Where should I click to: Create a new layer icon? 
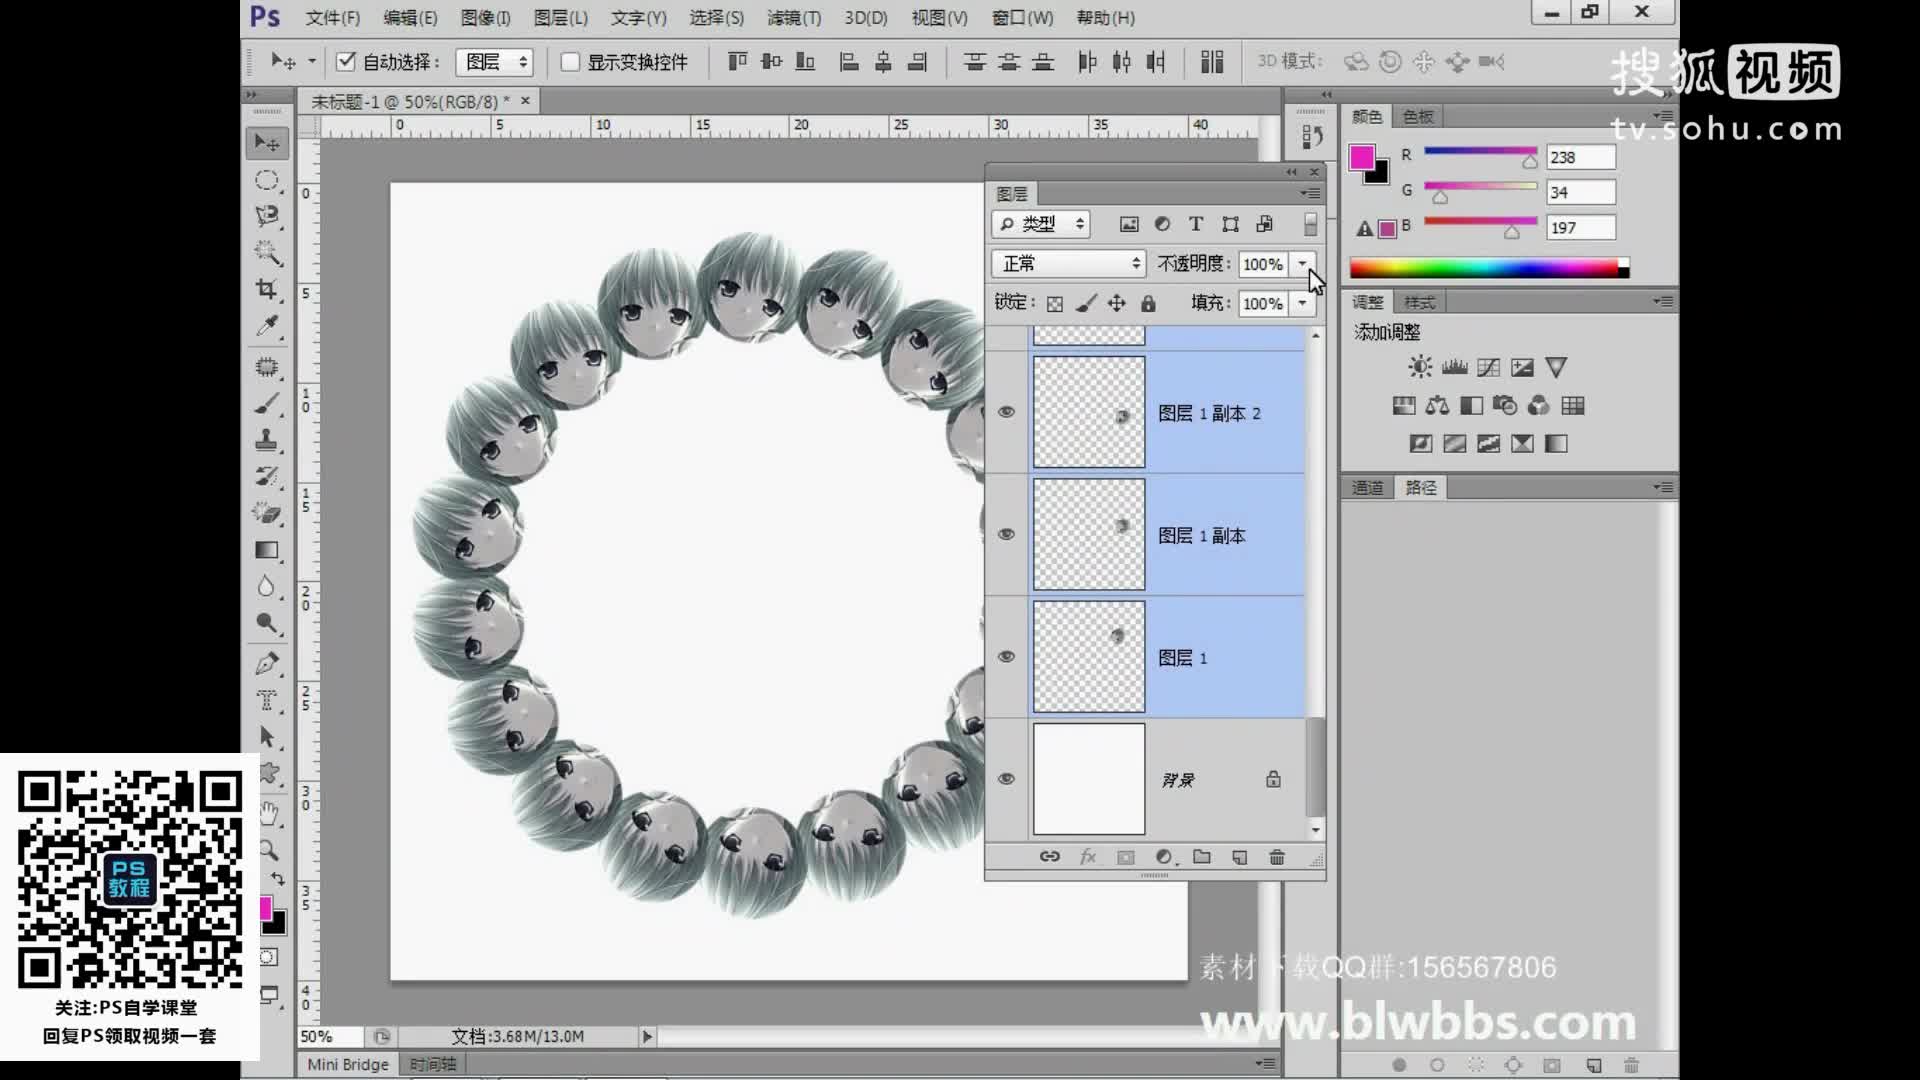(1240, 857)
